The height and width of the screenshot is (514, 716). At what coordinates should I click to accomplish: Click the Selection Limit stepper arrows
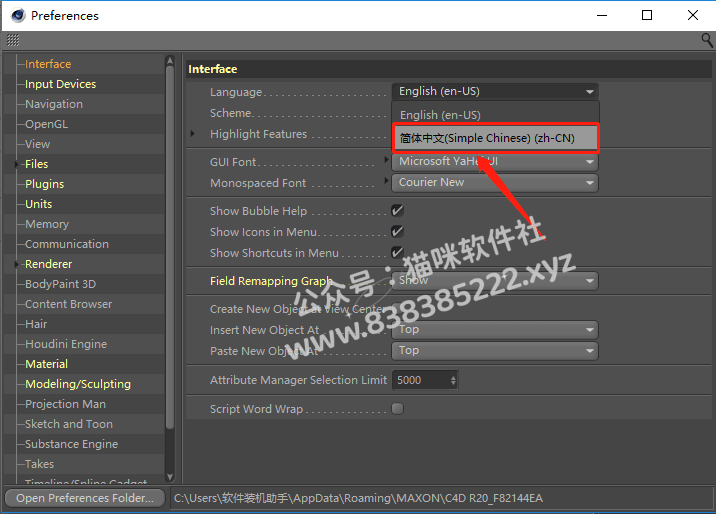point(453,380)
